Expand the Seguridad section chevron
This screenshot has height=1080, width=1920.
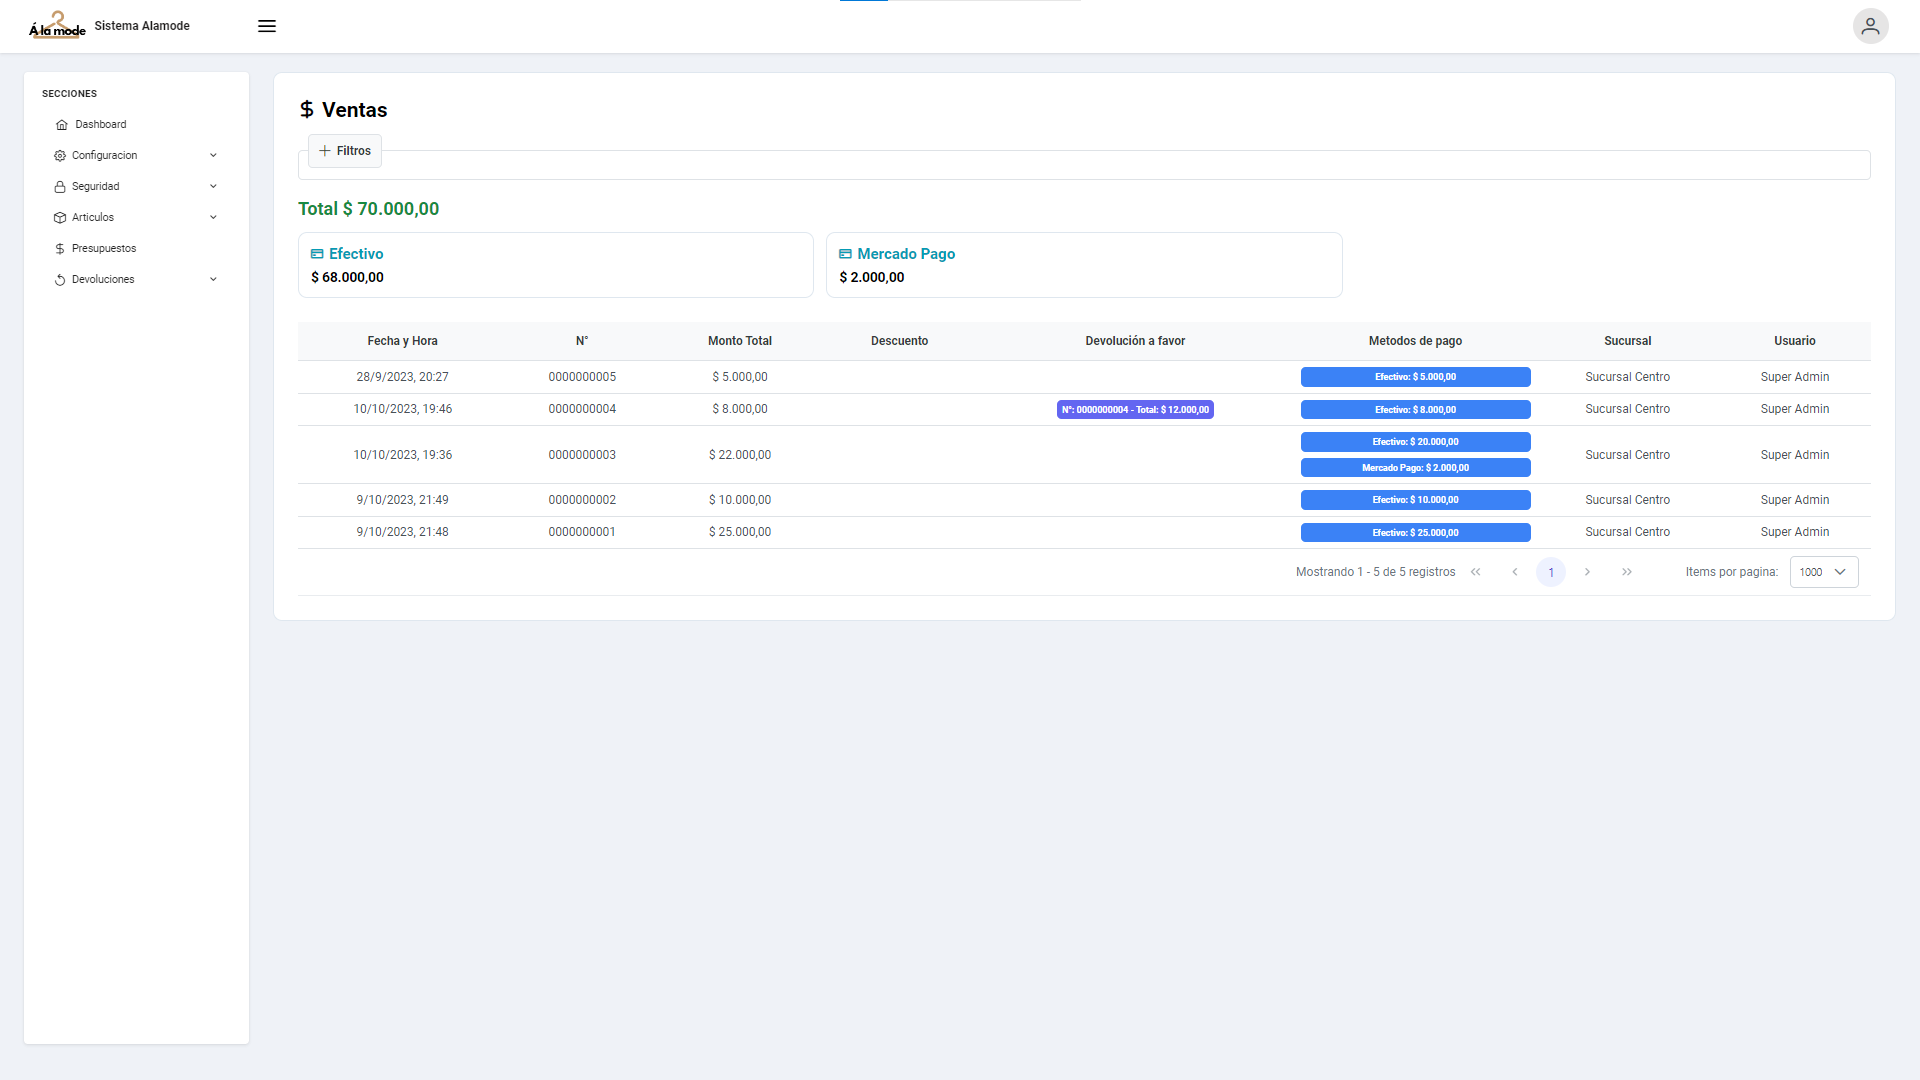click(x=213, y=187)
